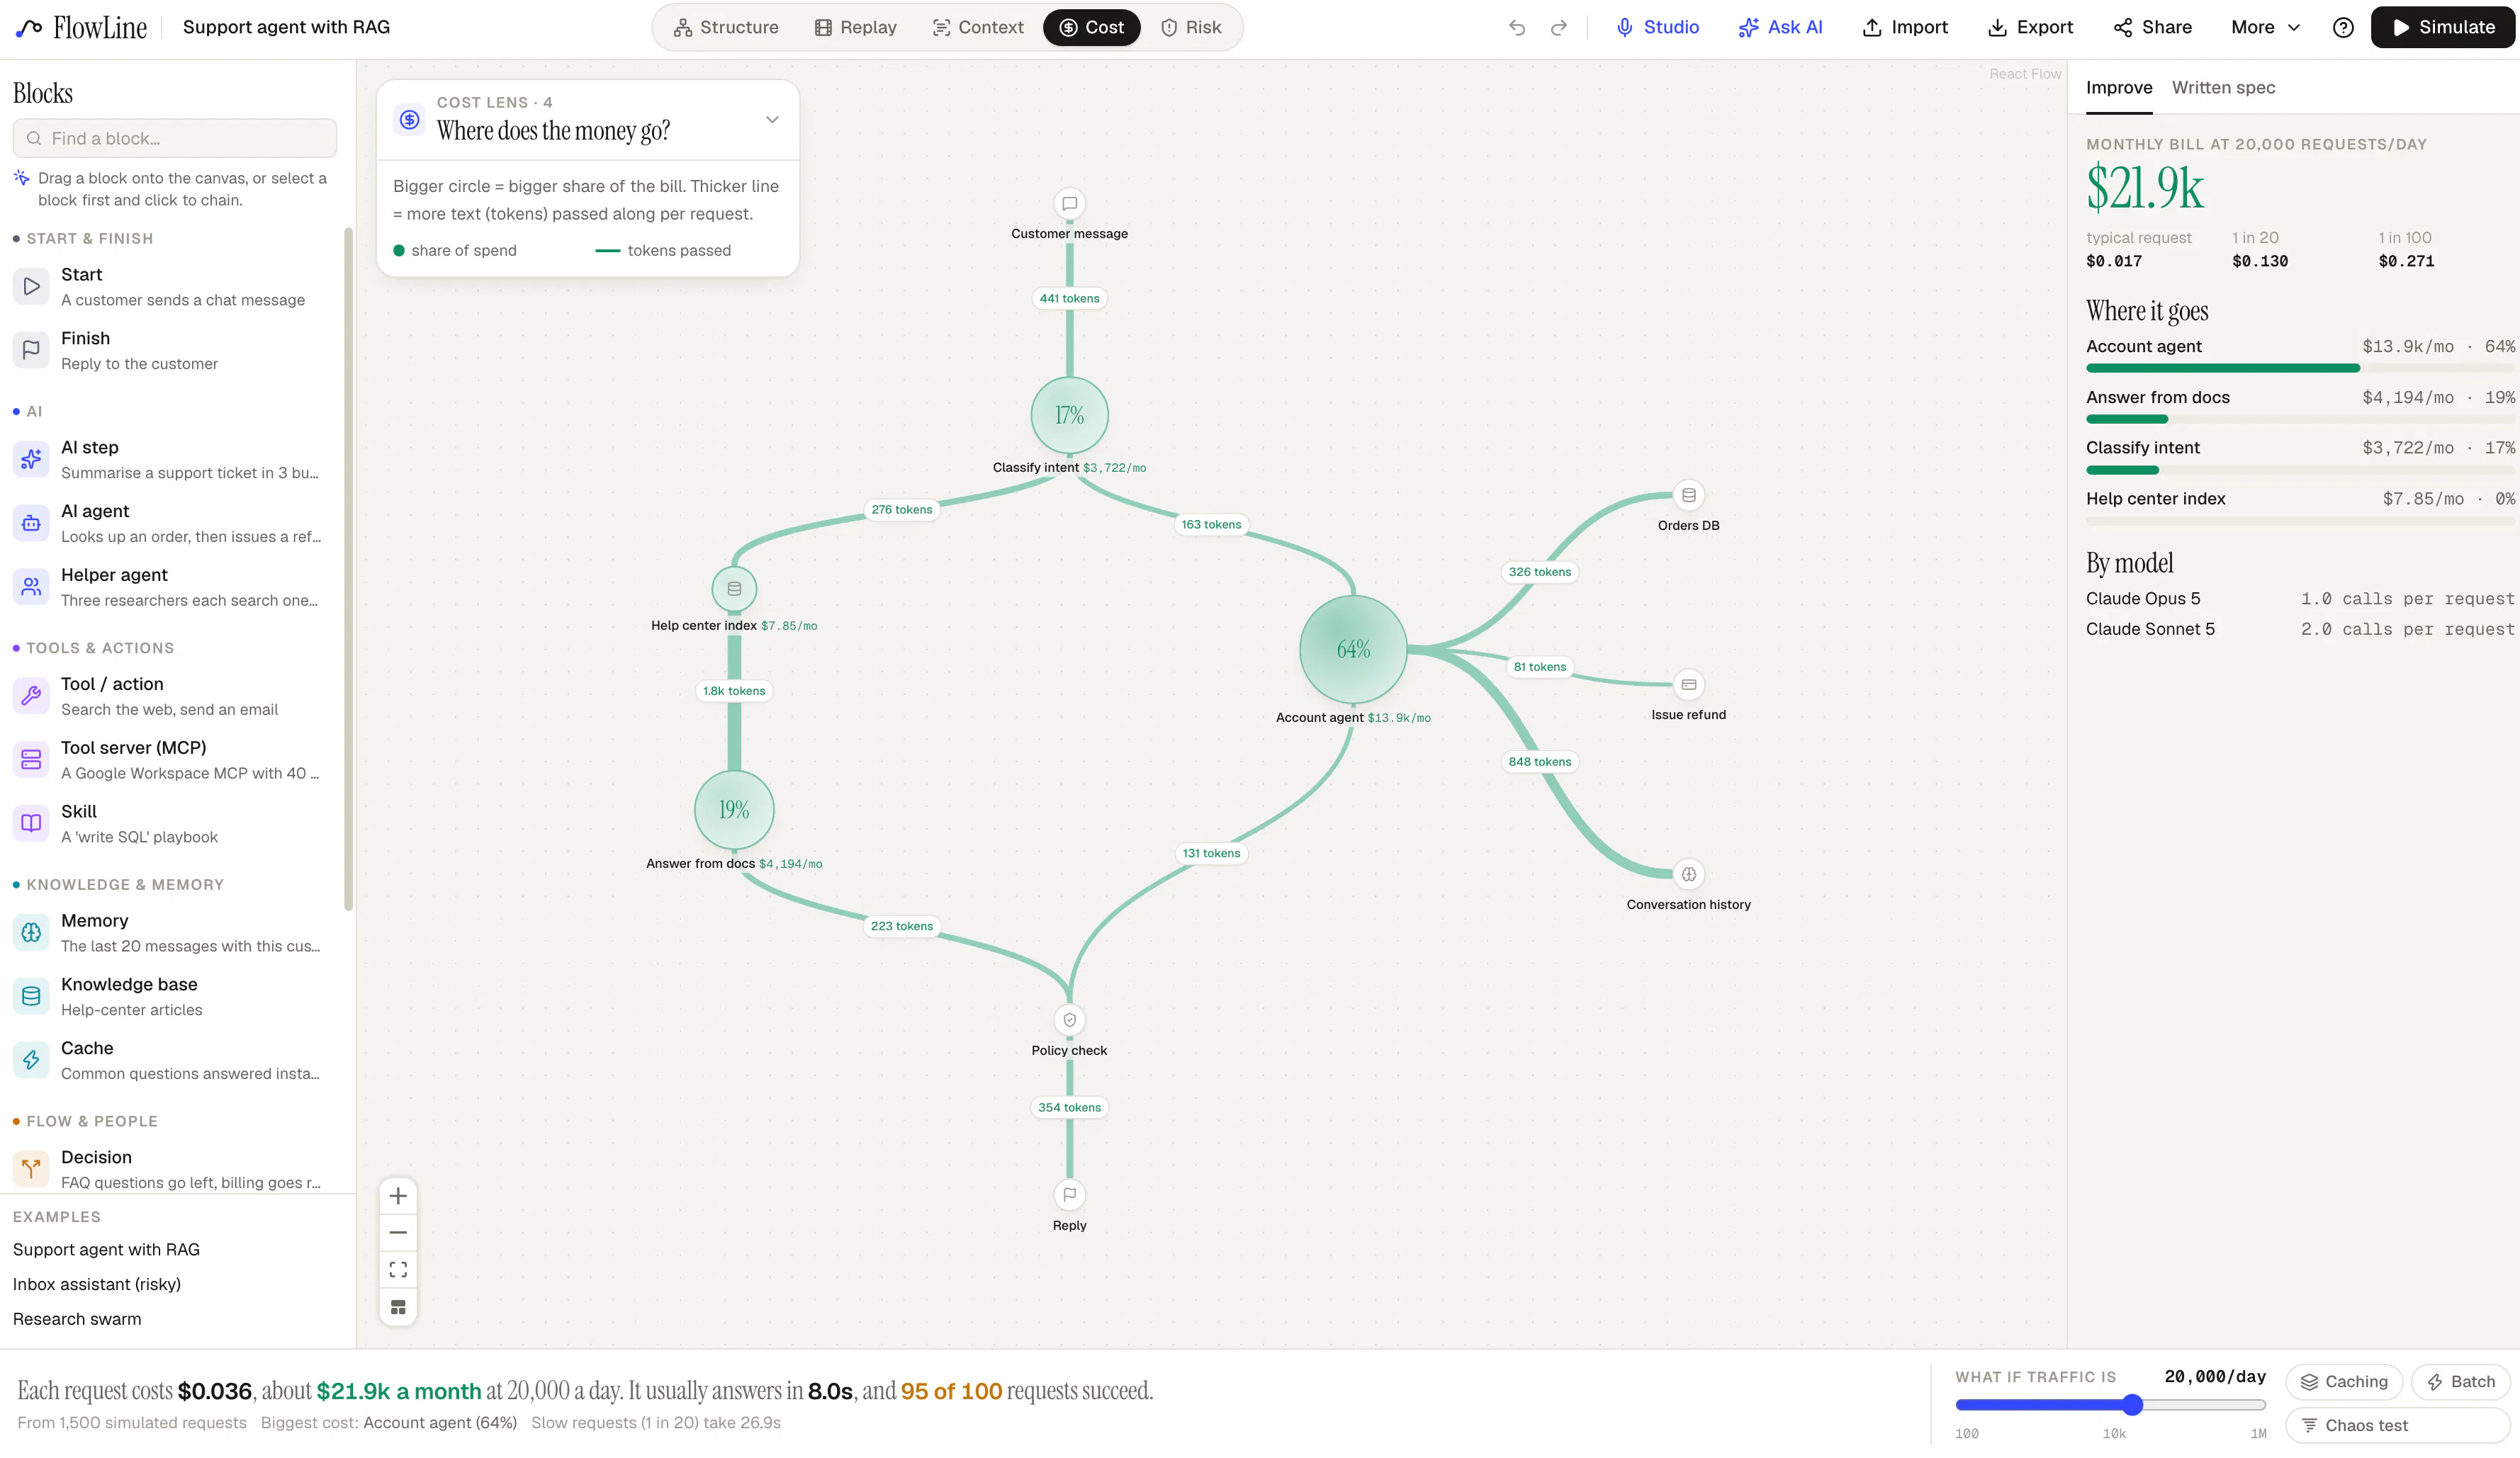
Task: Click the Start block play icon
Action: coord(31,286)
